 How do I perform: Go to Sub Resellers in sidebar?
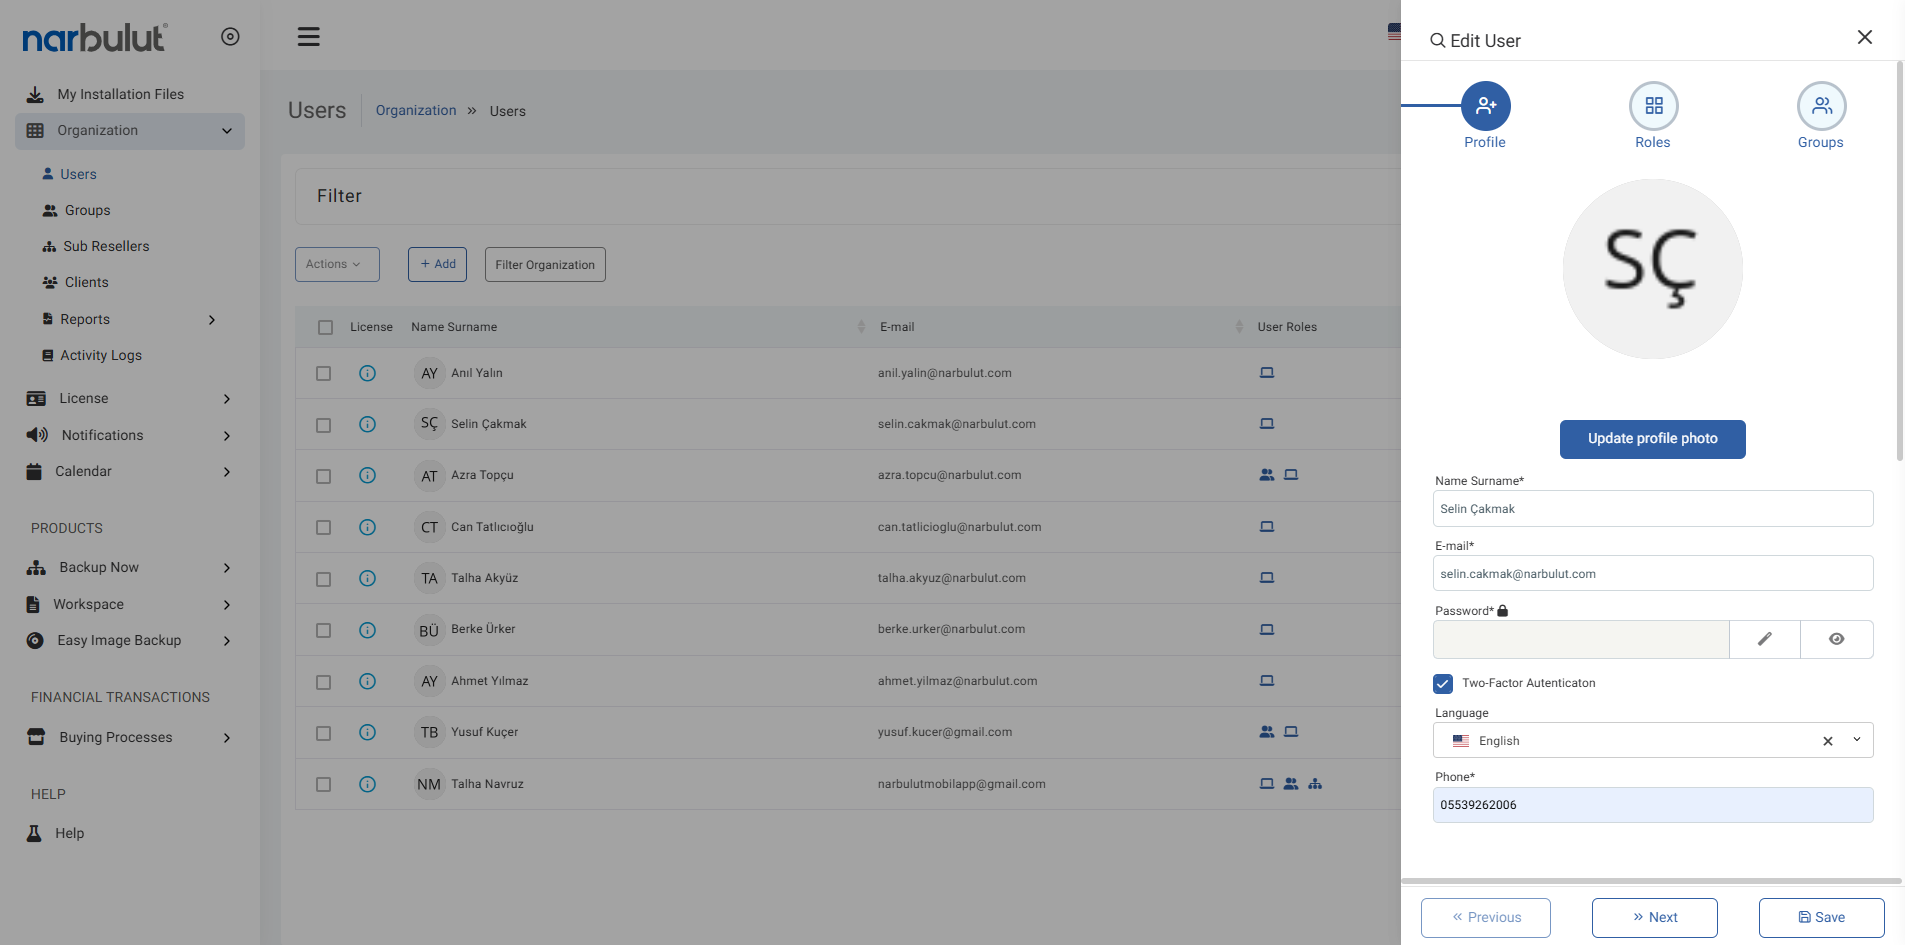[x=105, y=246]
